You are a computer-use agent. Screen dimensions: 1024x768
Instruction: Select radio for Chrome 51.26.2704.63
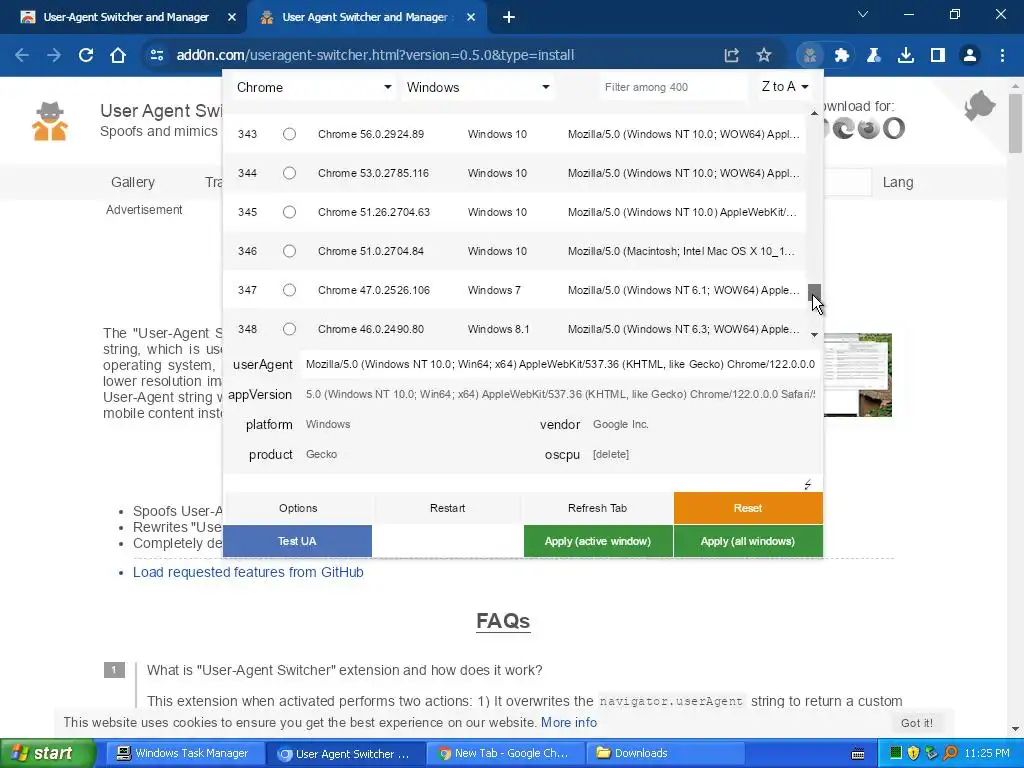(x=289, y=212)
